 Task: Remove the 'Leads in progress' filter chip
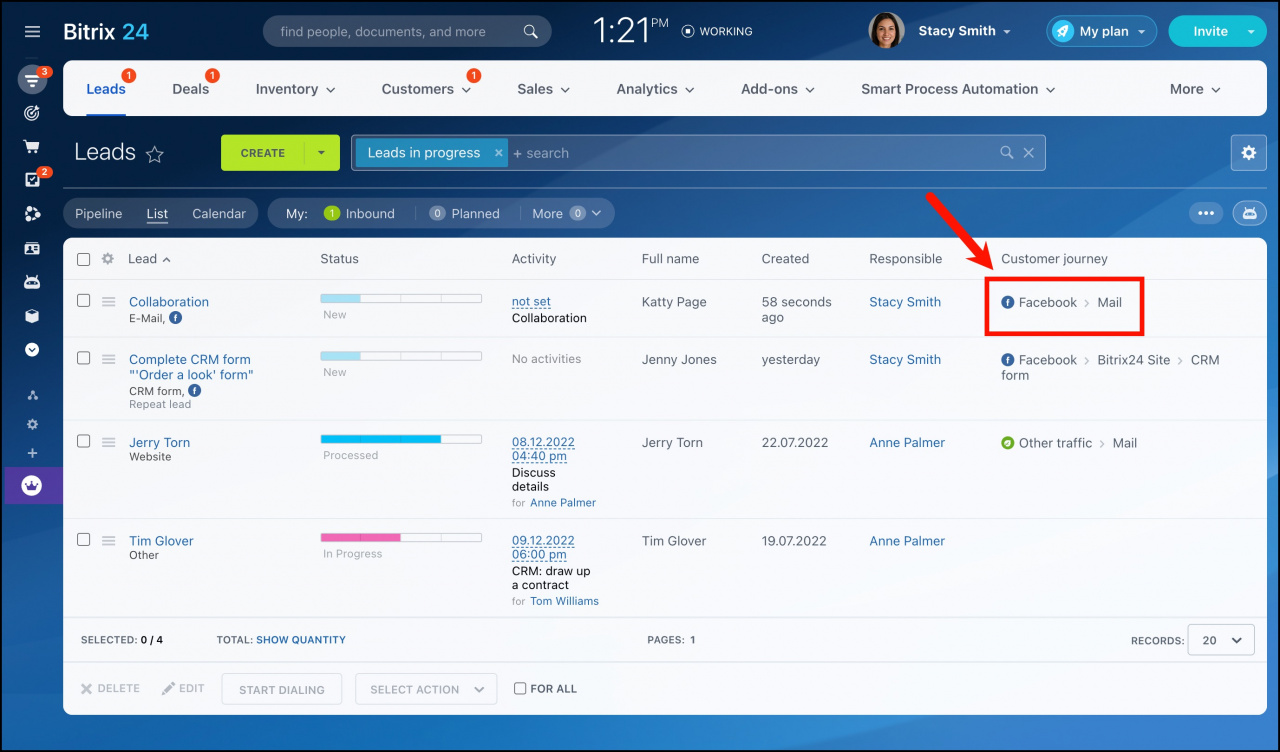(x=499, y=153)
